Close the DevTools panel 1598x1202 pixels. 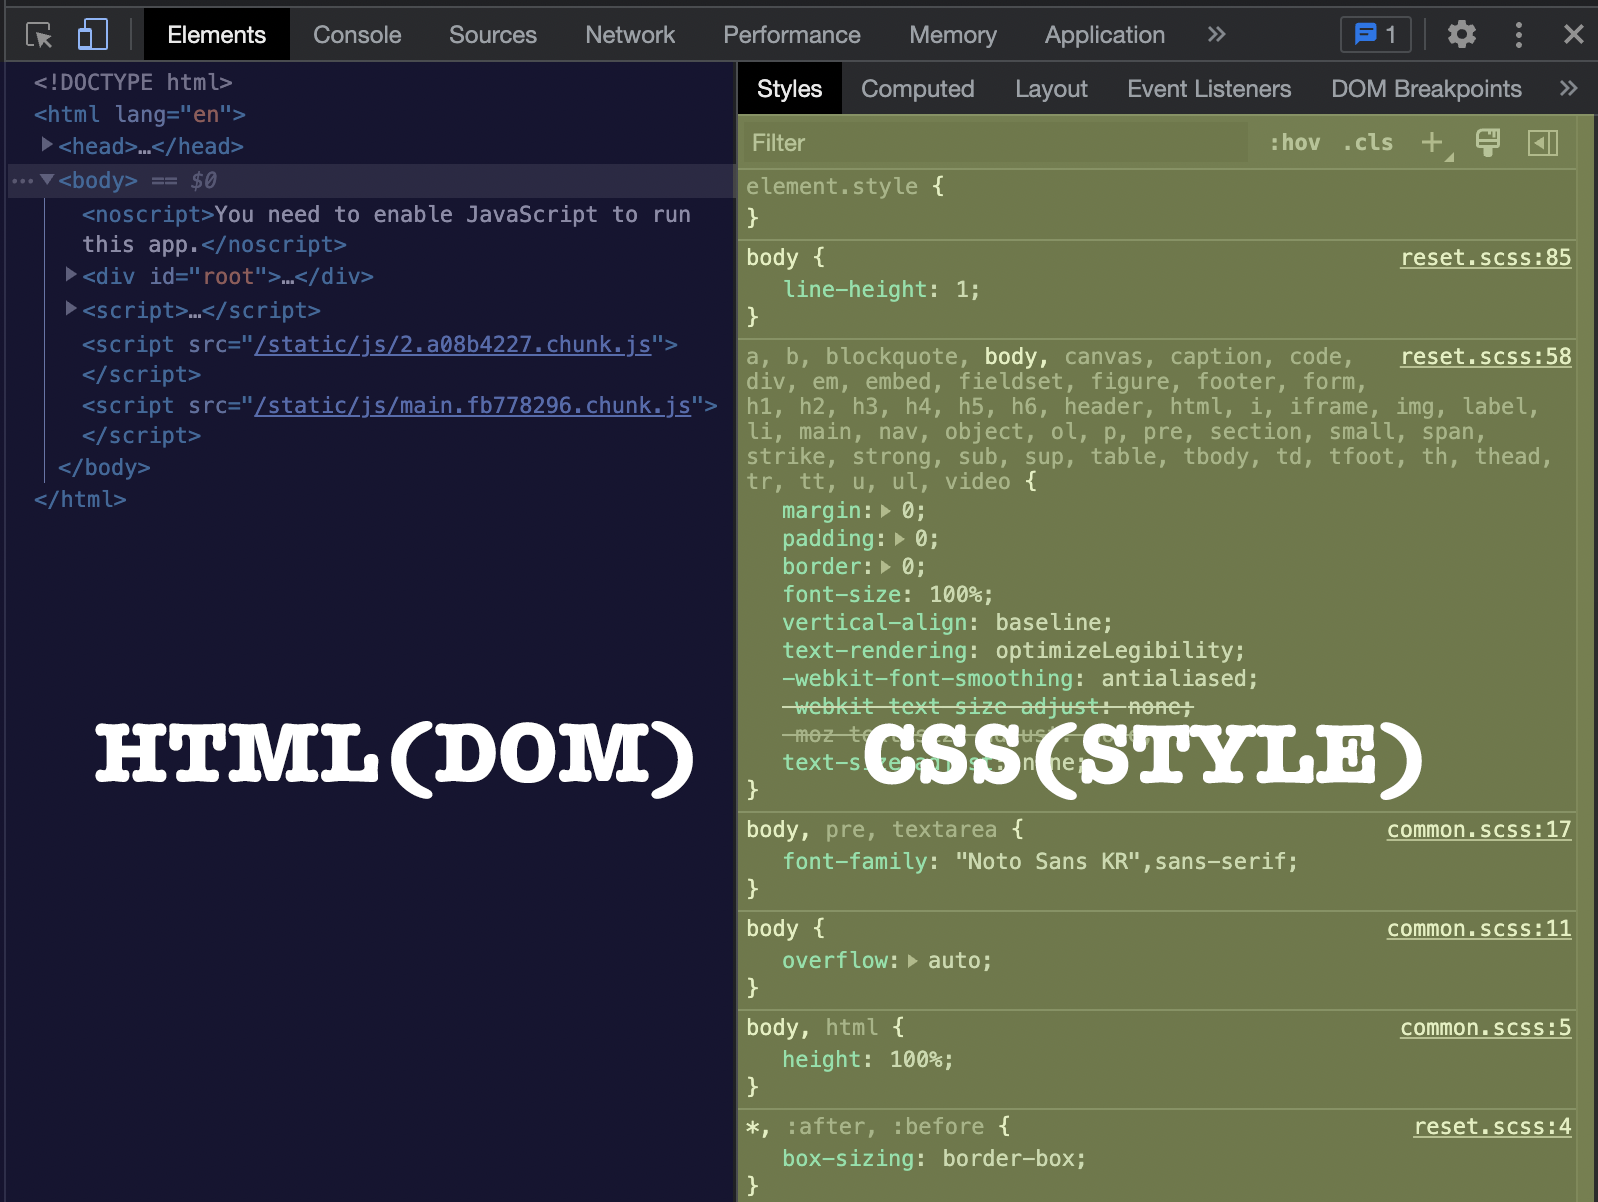1573,35
